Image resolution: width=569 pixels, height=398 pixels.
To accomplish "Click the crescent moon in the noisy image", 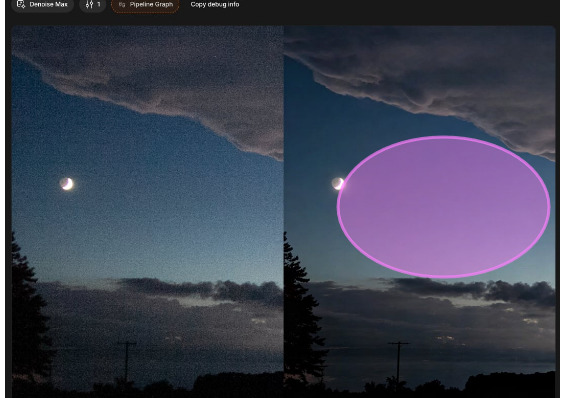I will tap(67, 184).
